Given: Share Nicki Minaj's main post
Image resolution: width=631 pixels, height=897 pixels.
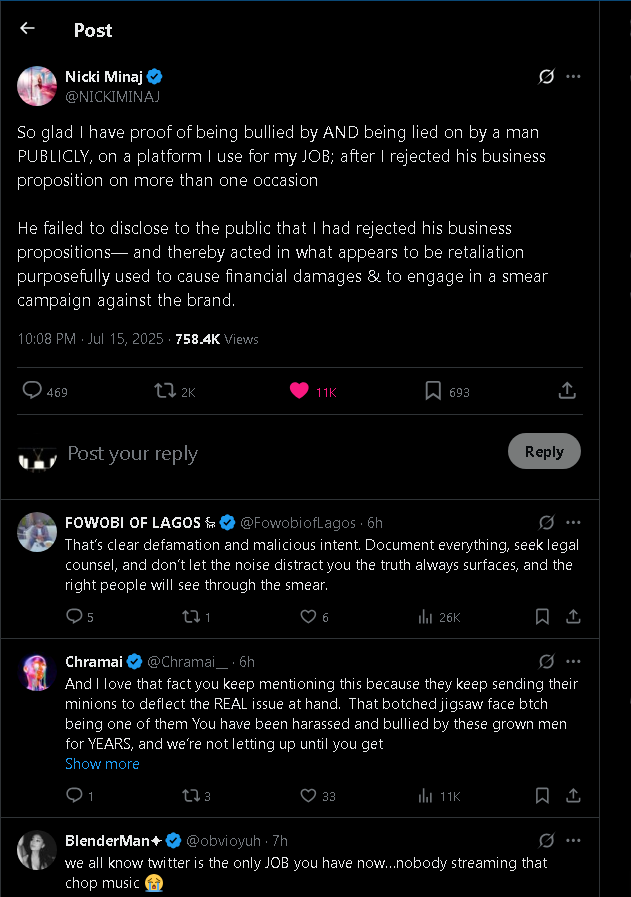Looking at the screenshot, I should 567,391.
